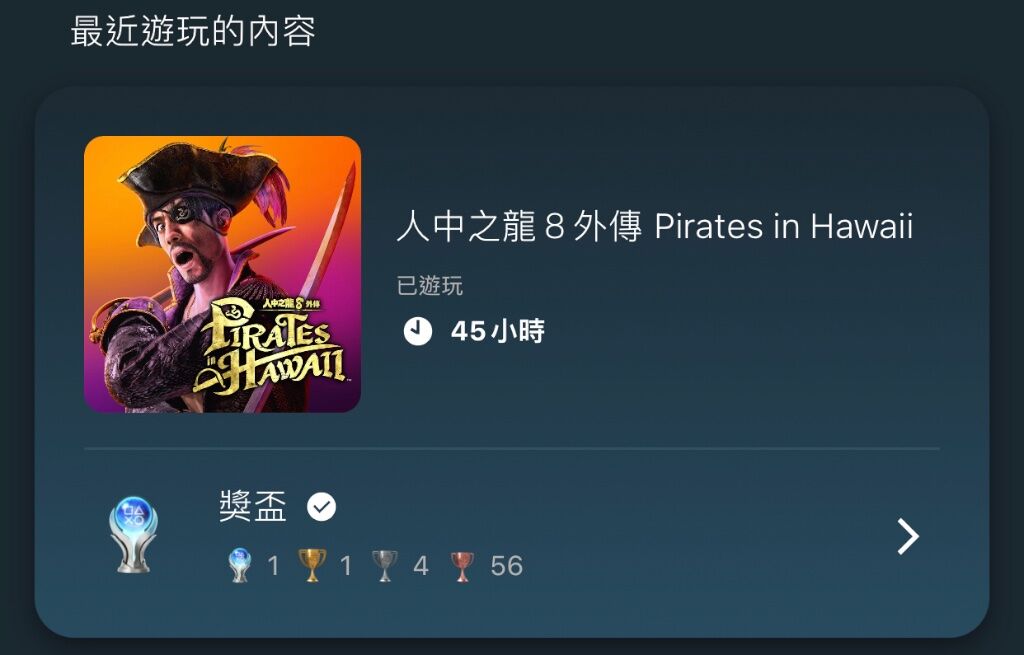Click the silver trophy icon
Viewport: 1024px width, 655px height.
385,566
